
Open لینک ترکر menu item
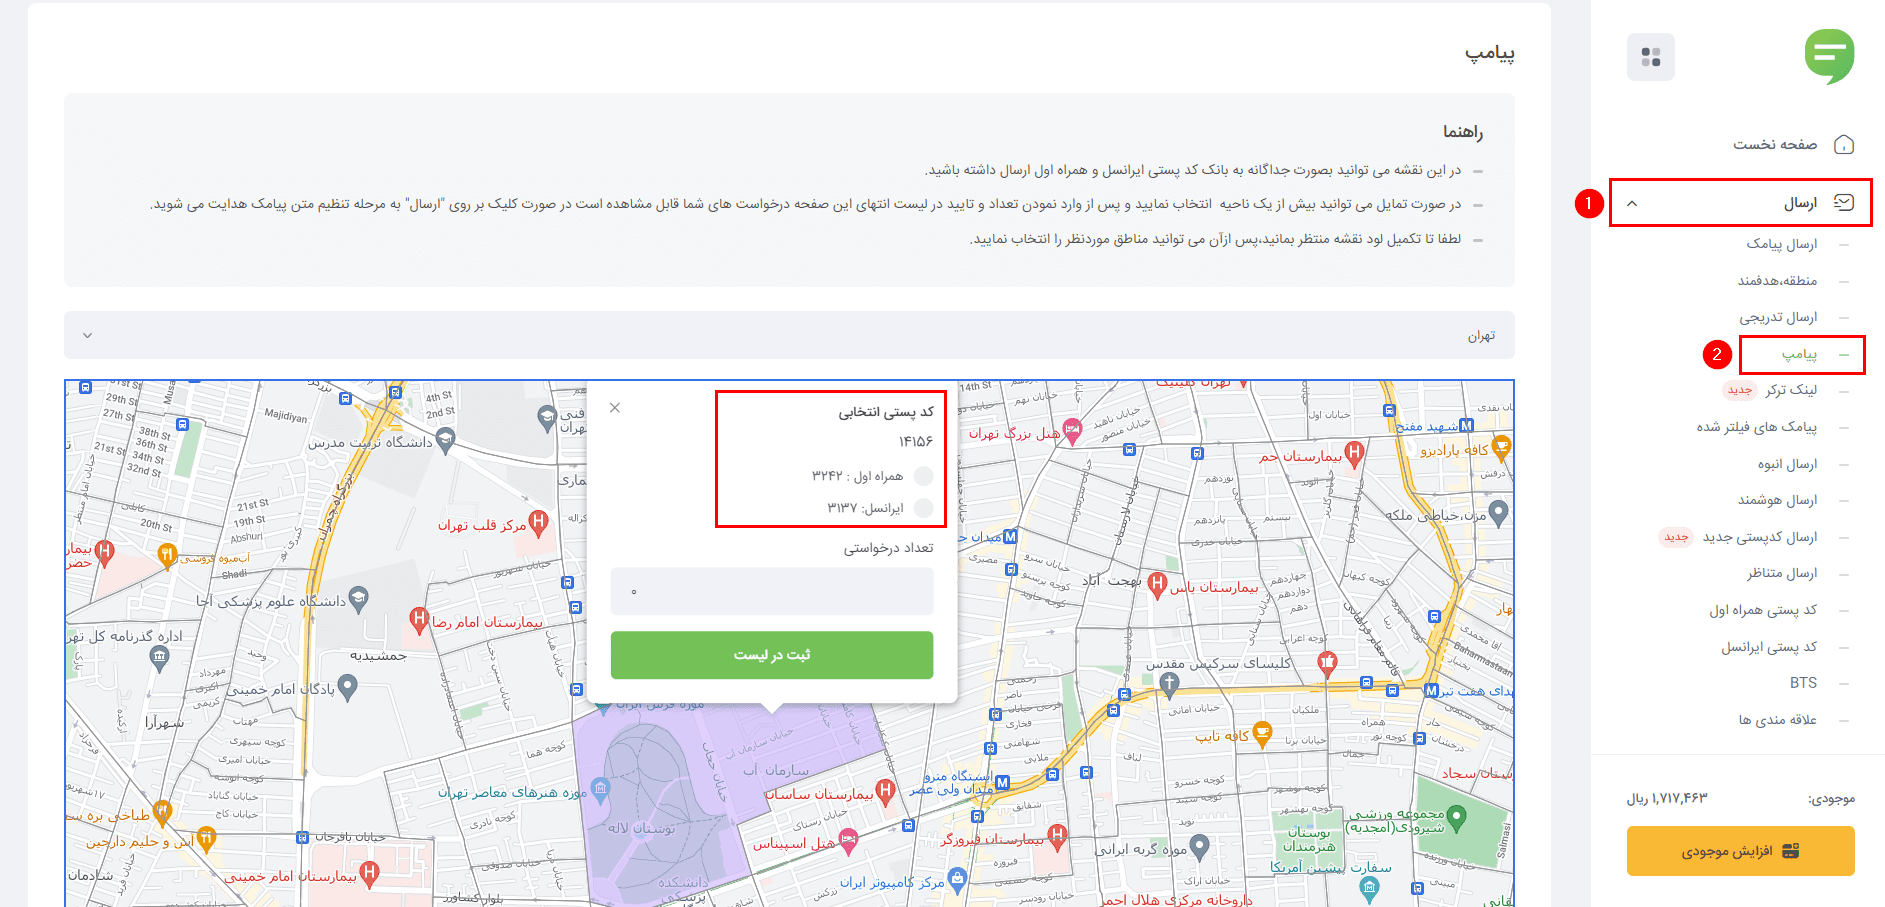pyautogui.click(x=1791, y=390)
